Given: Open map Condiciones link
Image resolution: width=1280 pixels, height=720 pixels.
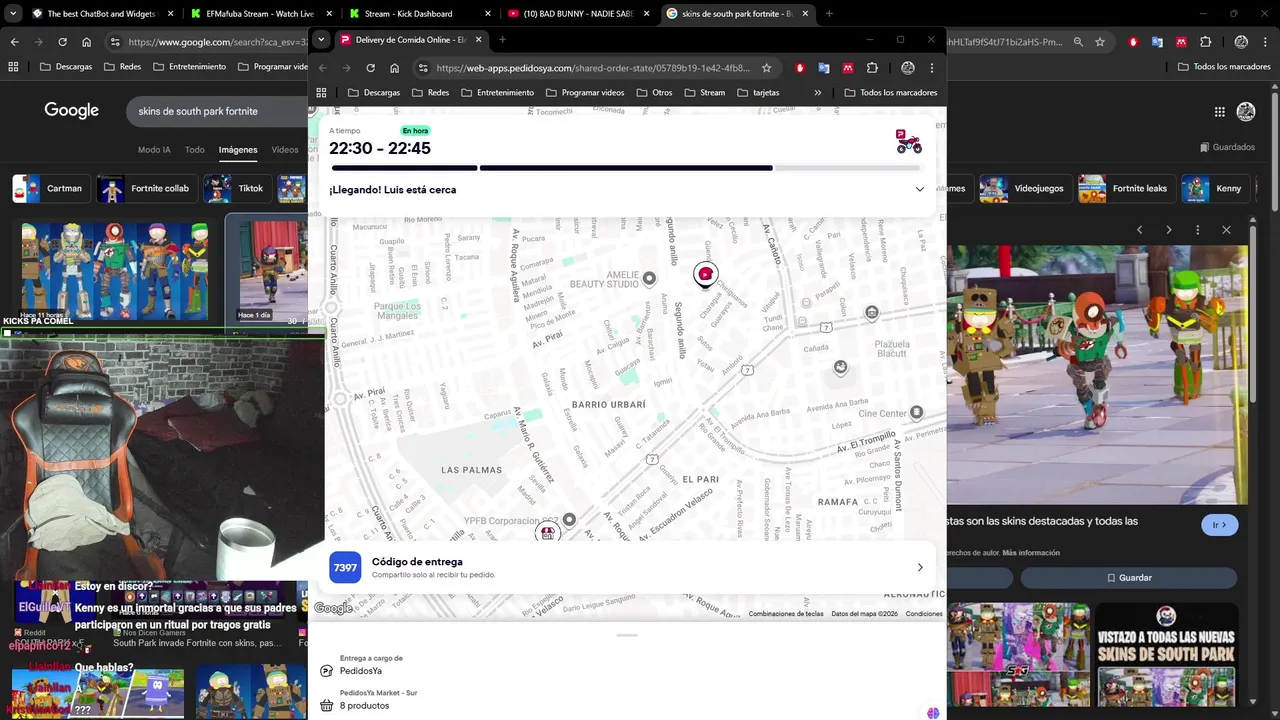Looking at the screenshot, I should point(924,614).
